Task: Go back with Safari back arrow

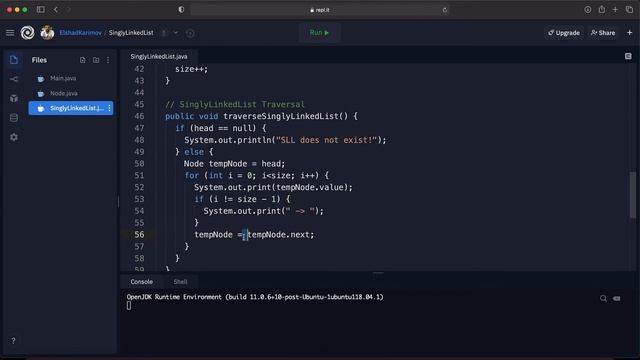Action: click(56, 9)
